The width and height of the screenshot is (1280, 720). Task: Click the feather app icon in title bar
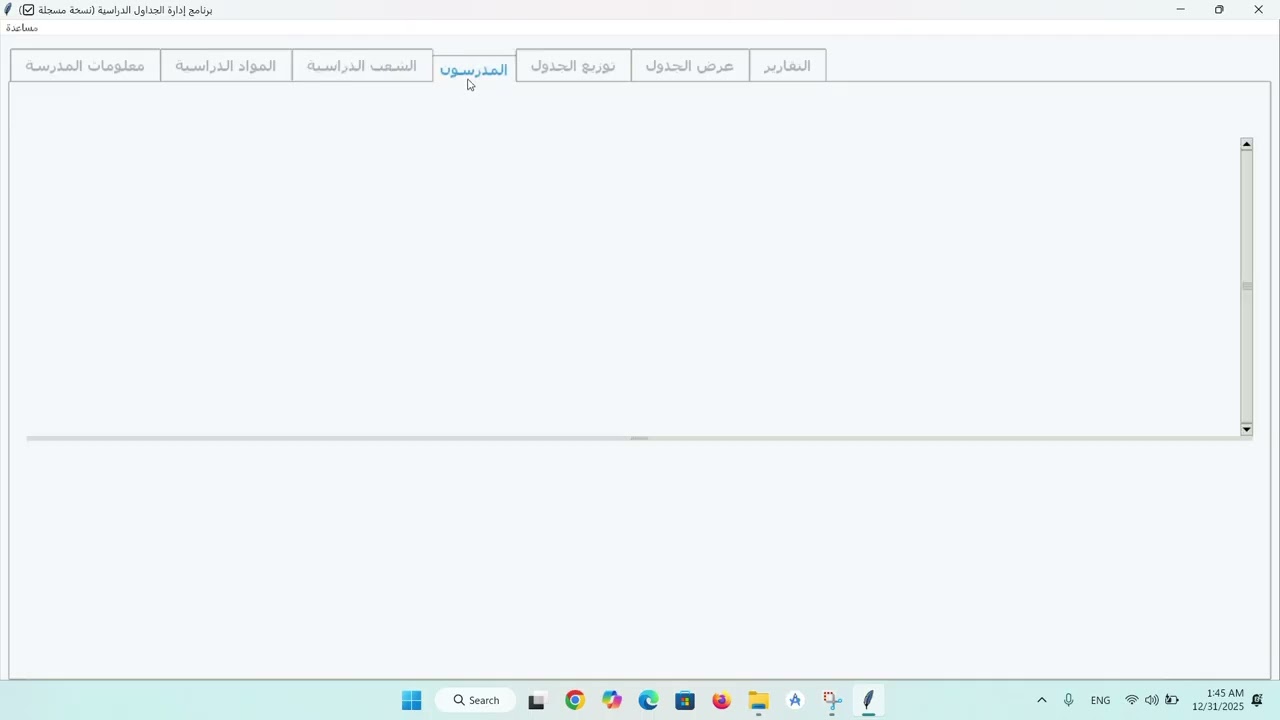click(8, 9)
